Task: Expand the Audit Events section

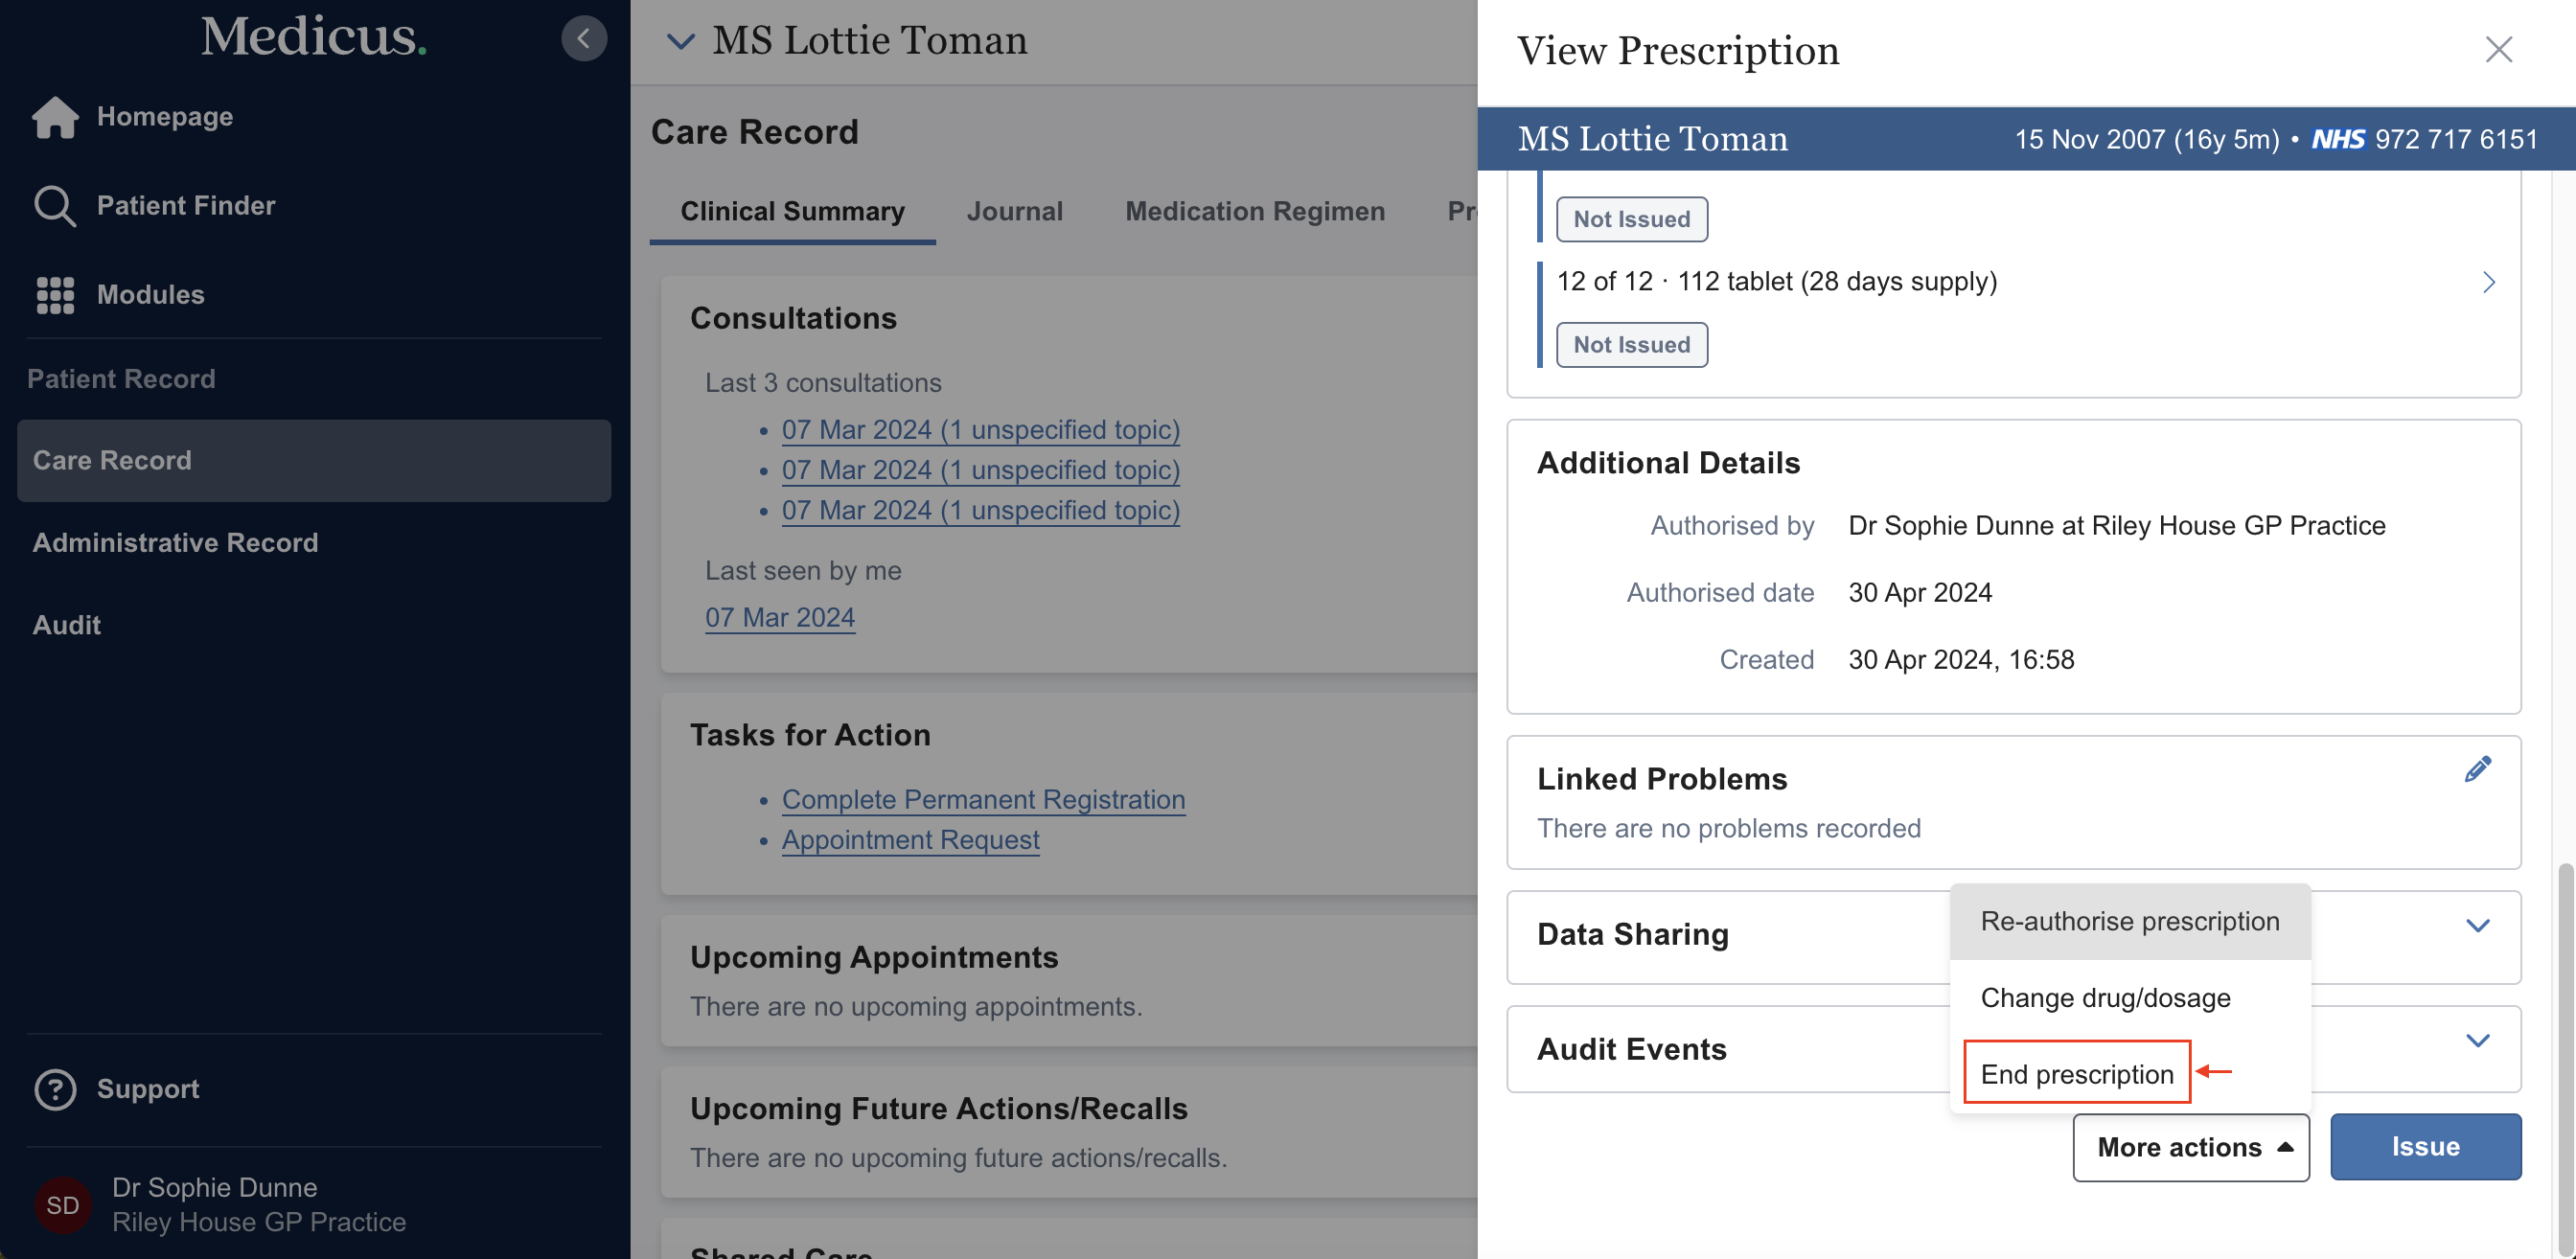Action: click(2476, 1041)
